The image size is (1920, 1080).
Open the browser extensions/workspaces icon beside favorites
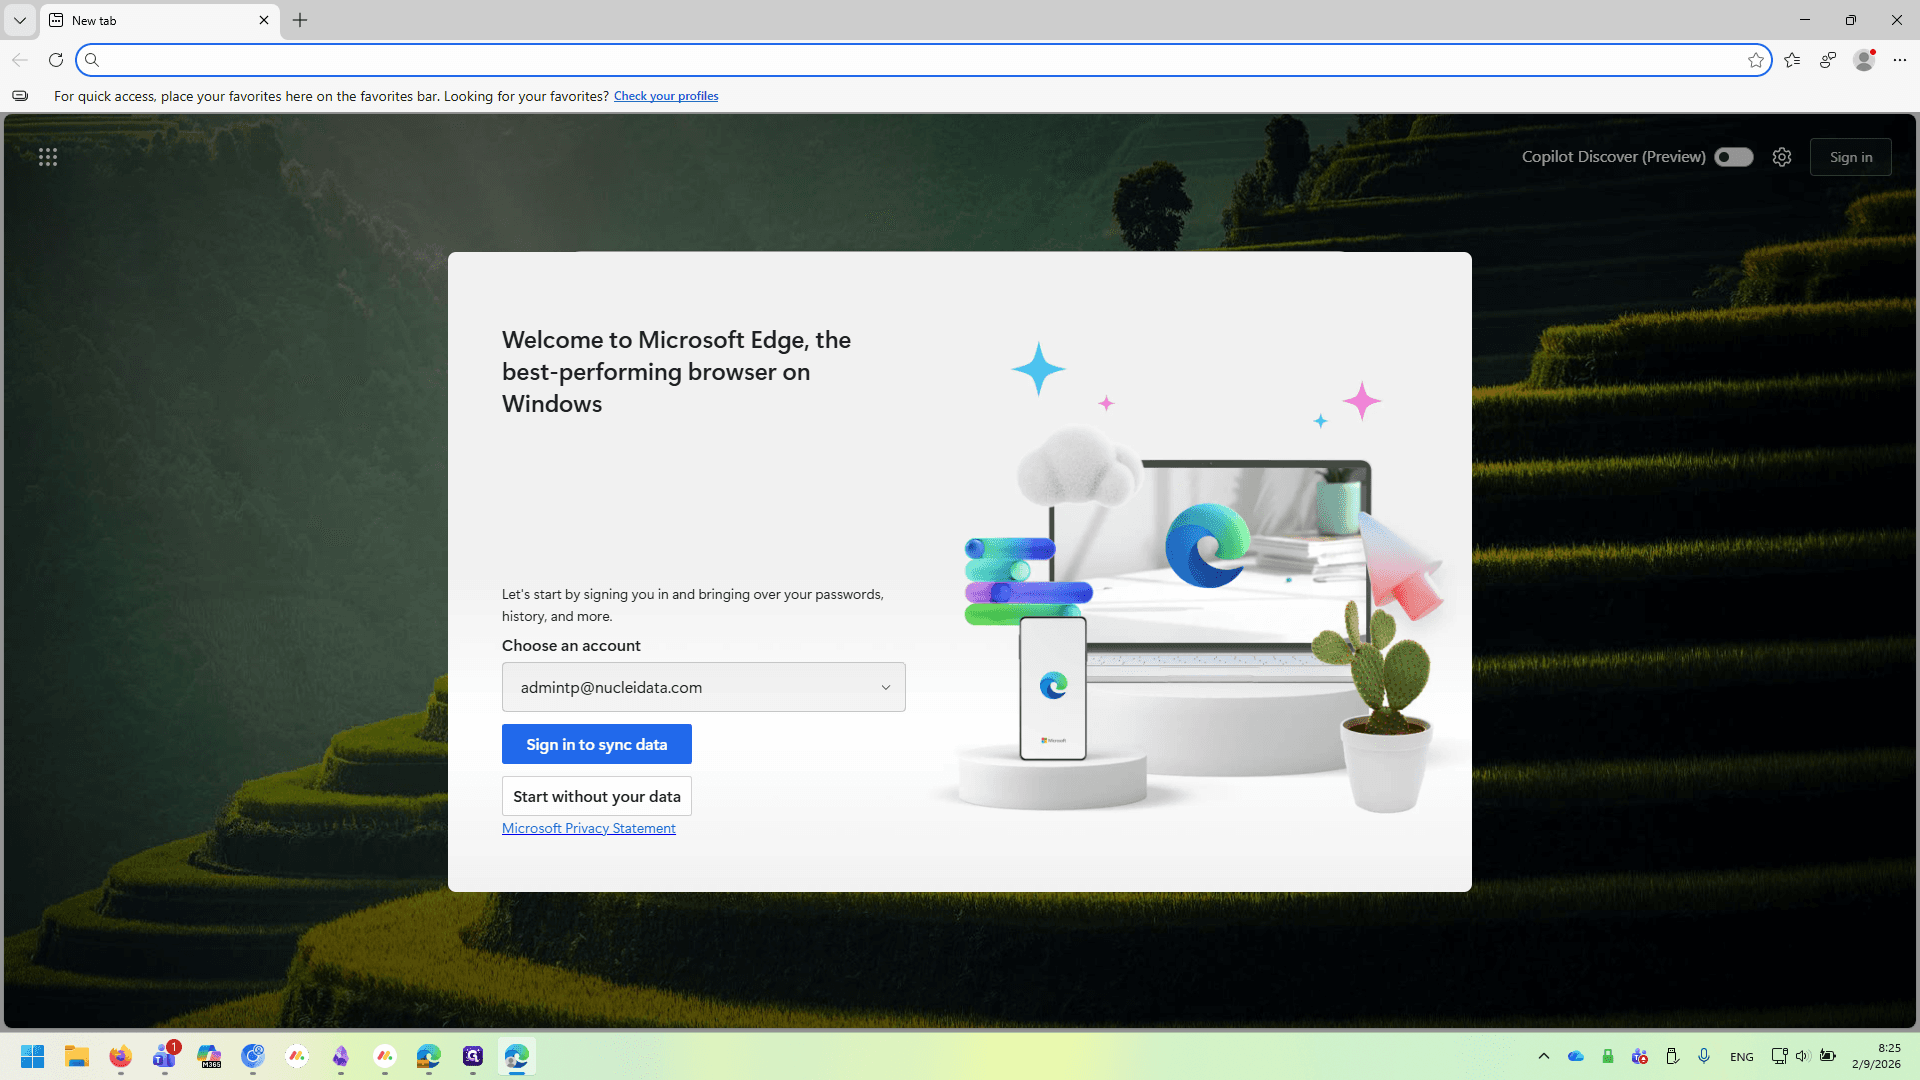click(x=1828, y=60)
